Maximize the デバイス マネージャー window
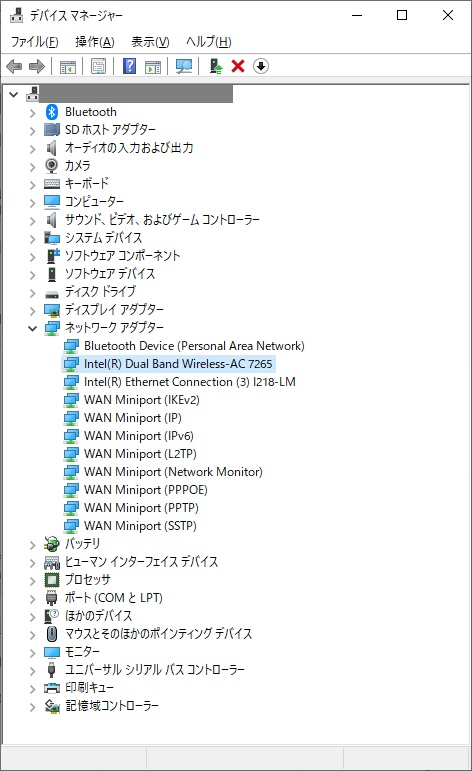The height and width of the screenshot is (771, 472). click(x=402, y=15)
